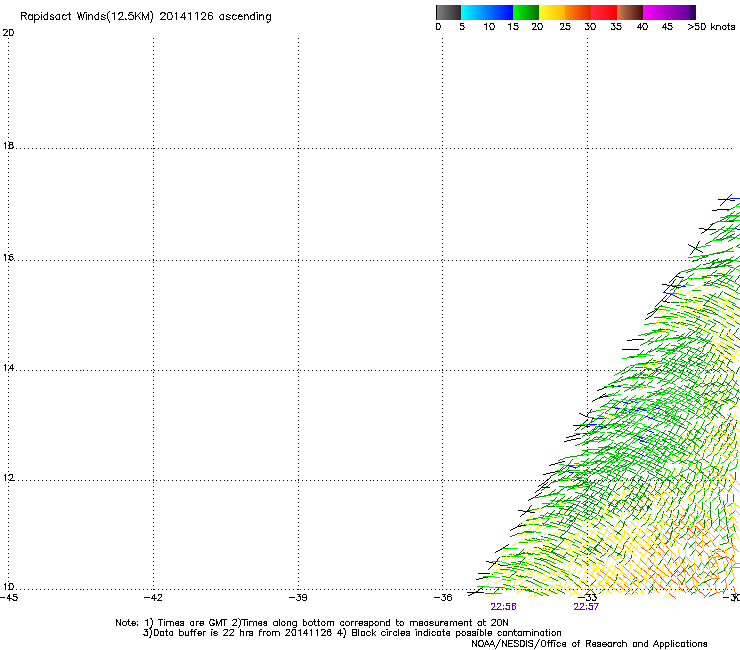Click the longitude label -45
This screenshot has width=740, height=650.
point(8,598)
